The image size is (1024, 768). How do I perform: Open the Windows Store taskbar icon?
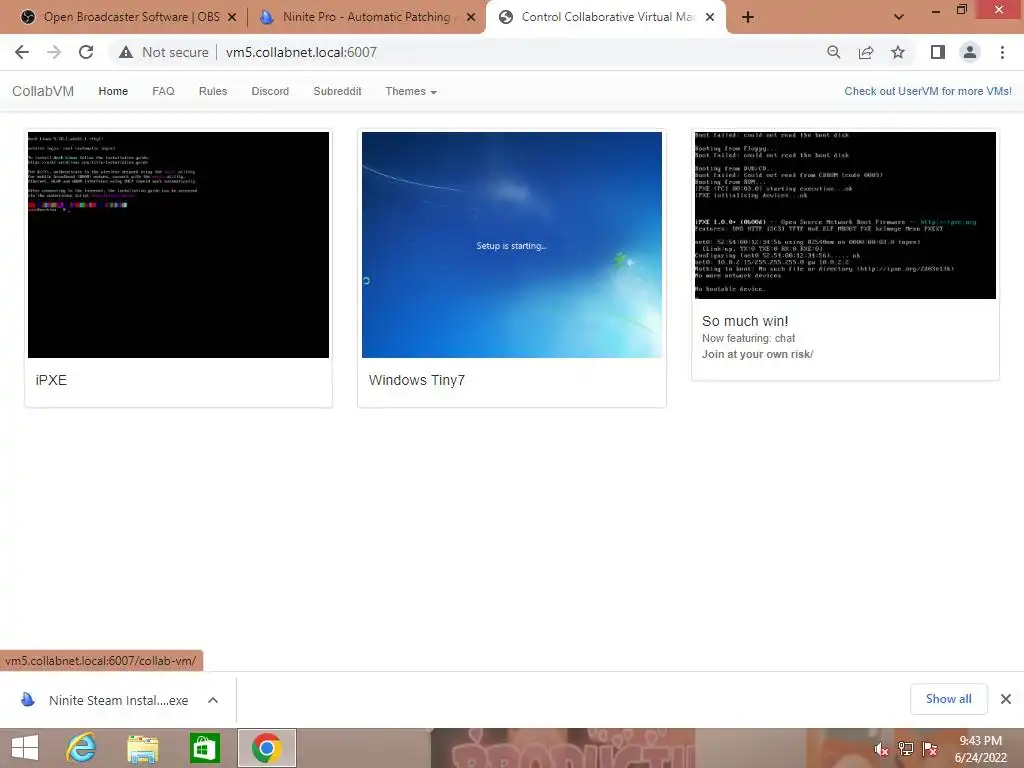(x=204, y=748)
